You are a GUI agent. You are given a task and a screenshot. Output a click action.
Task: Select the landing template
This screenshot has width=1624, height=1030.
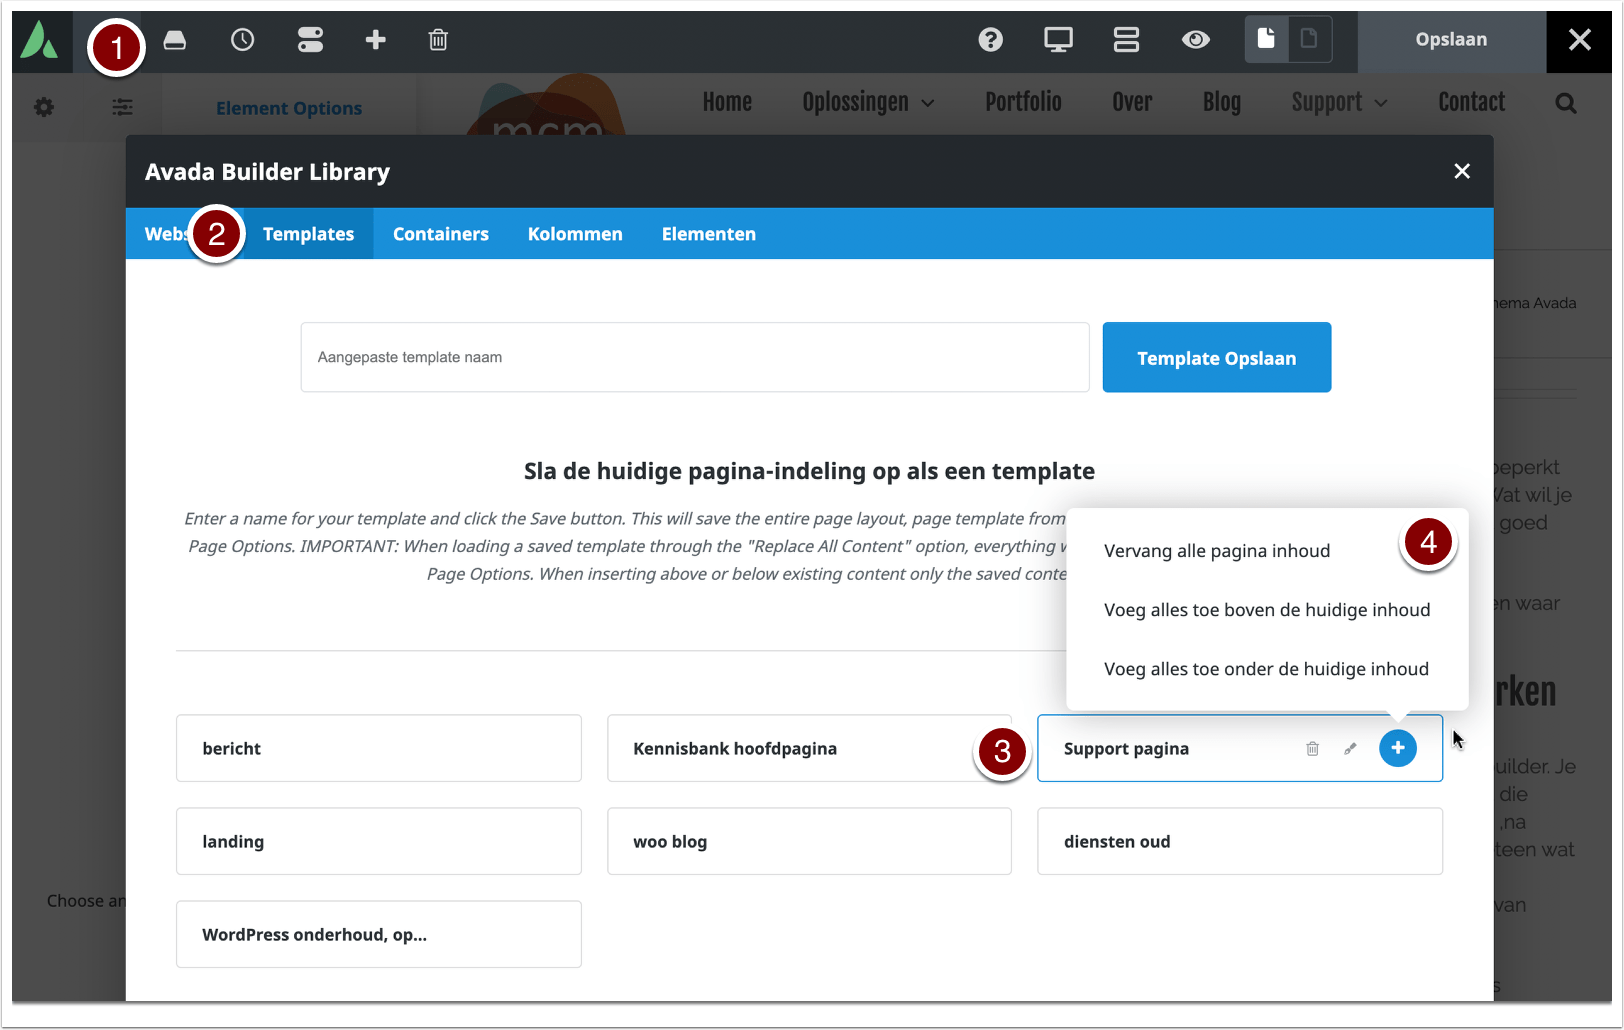(x=379, y=841)
